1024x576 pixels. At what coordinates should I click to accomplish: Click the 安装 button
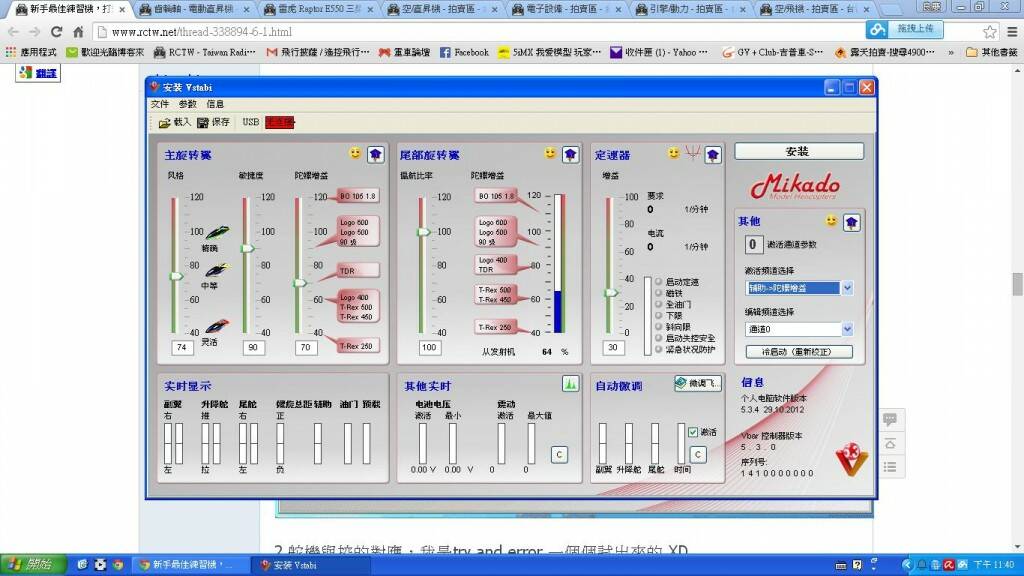pyautogui.click(x=798, y=151)
